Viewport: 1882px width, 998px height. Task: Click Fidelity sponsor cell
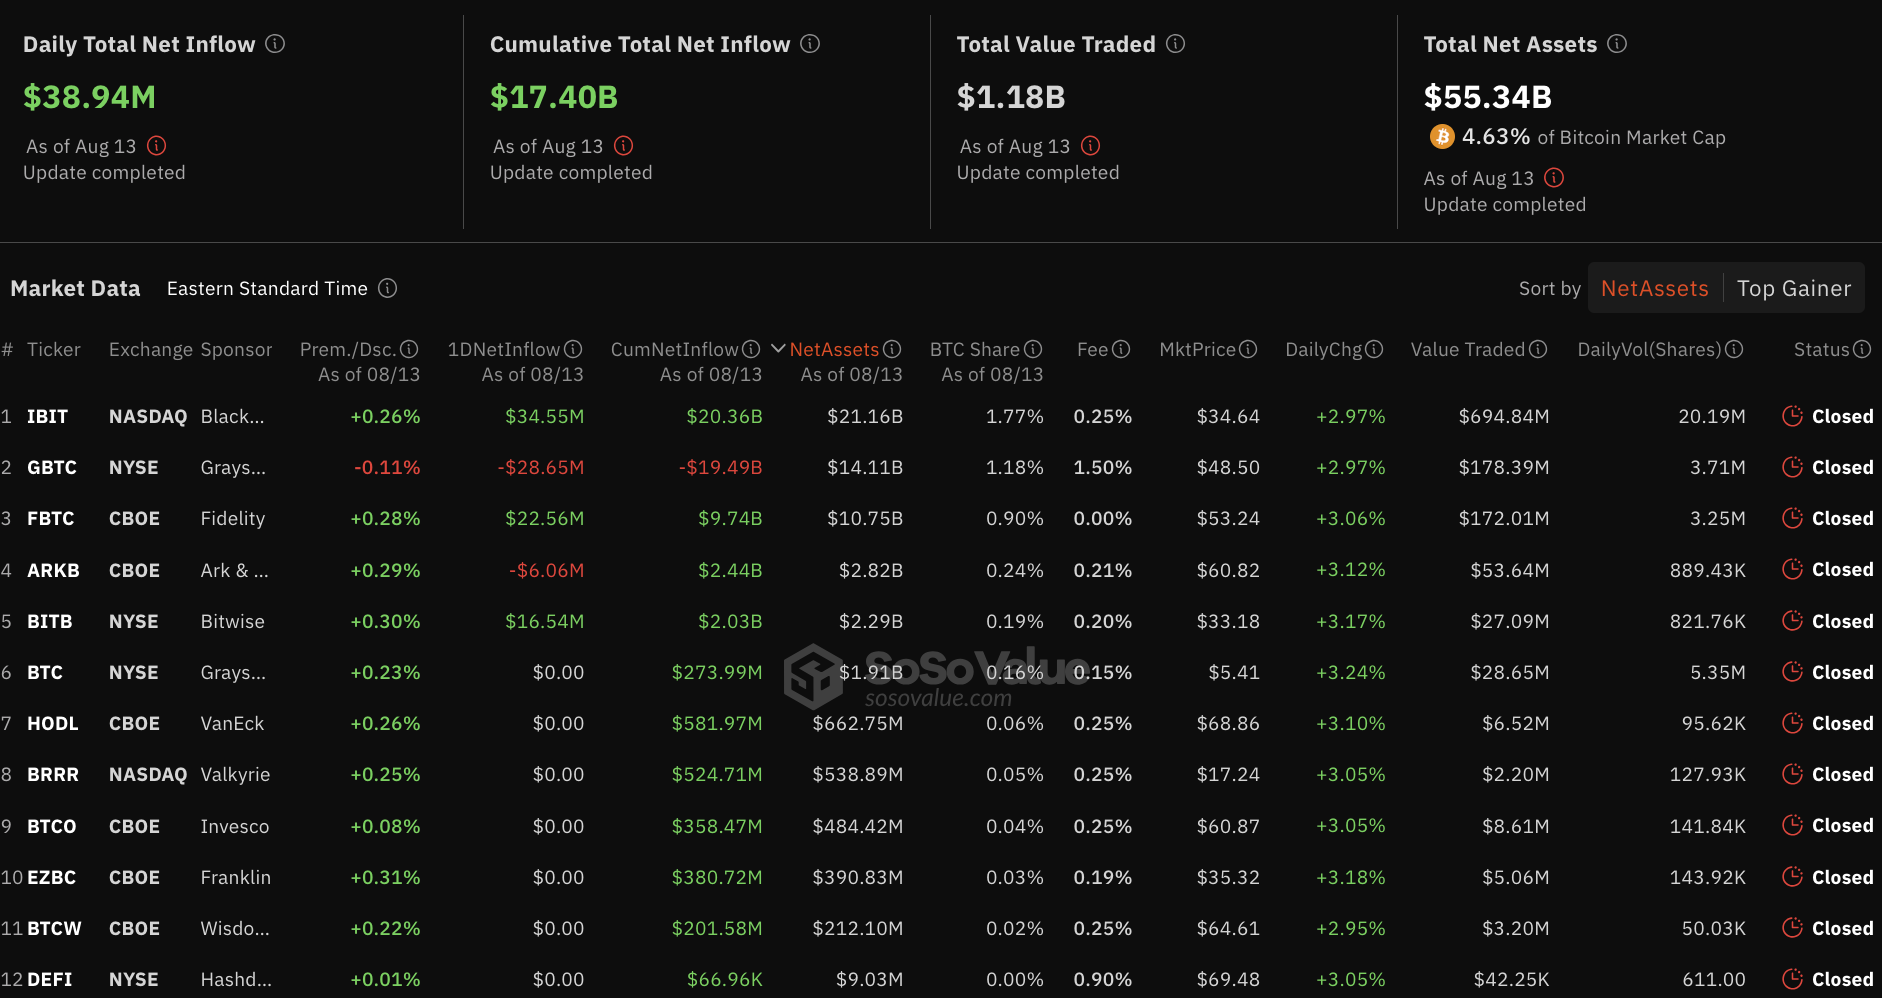click(x=233, y=518)
